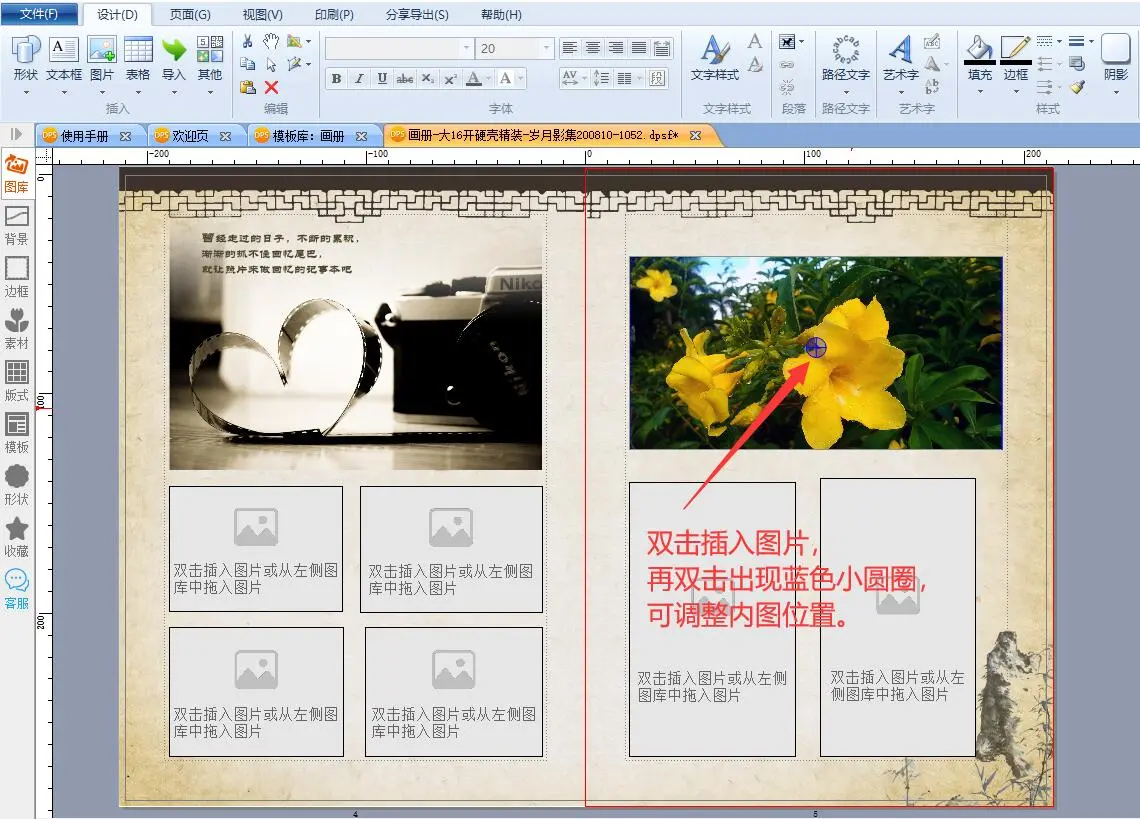
Task: Select the hand pan tool
Action: point(271,42)
